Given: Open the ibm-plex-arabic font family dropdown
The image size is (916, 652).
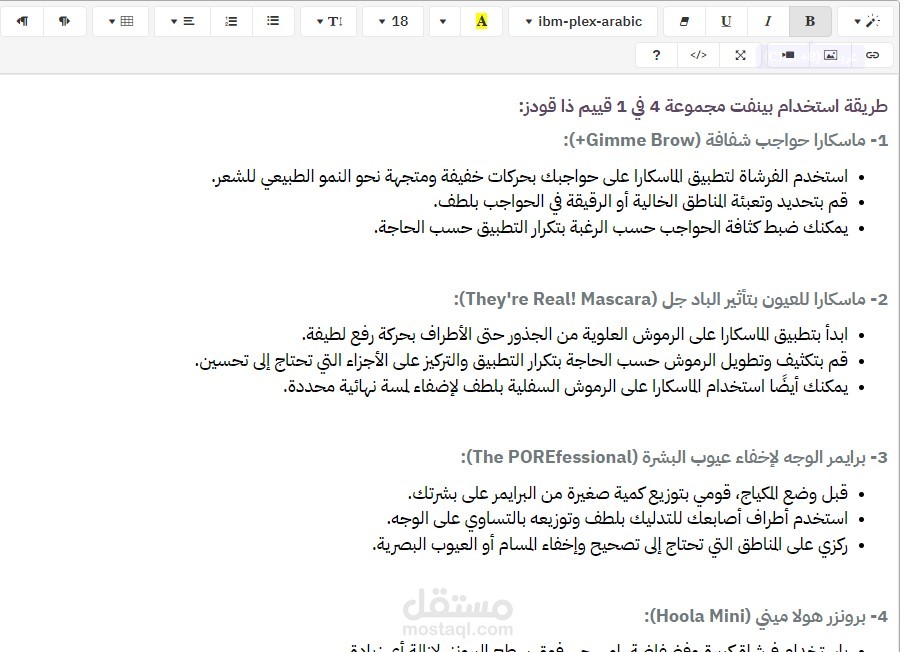Looking at the screenshot, I should click(x=583, y=21).
